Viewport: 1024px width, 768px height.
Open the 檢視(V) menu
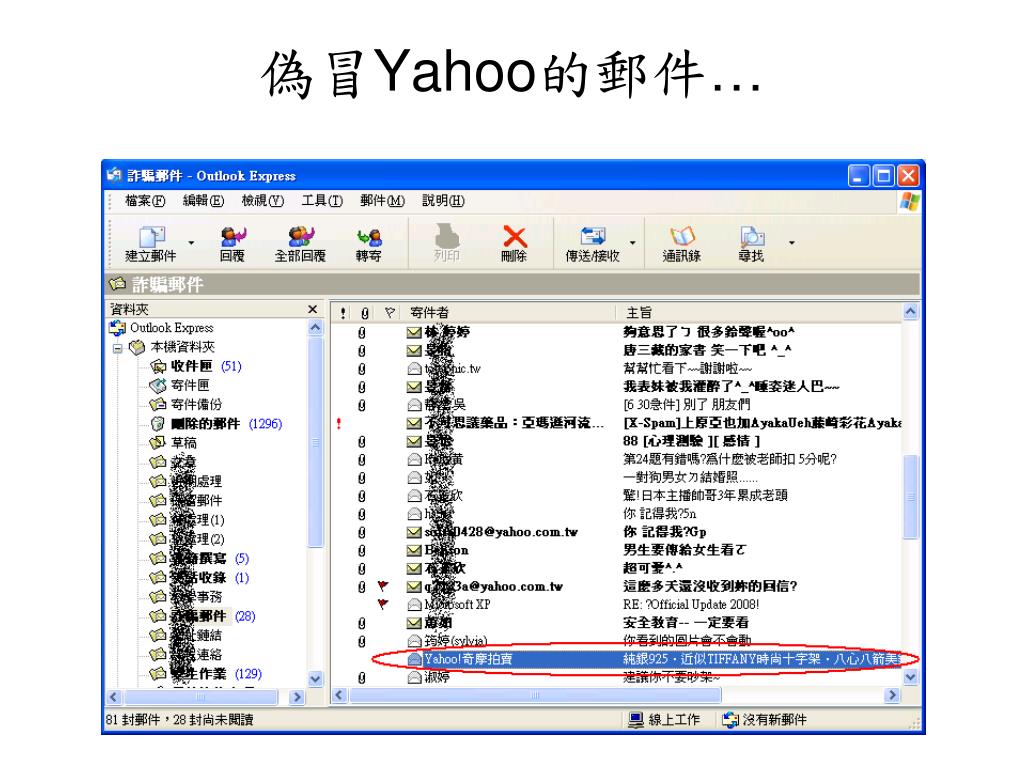[263, 200]
